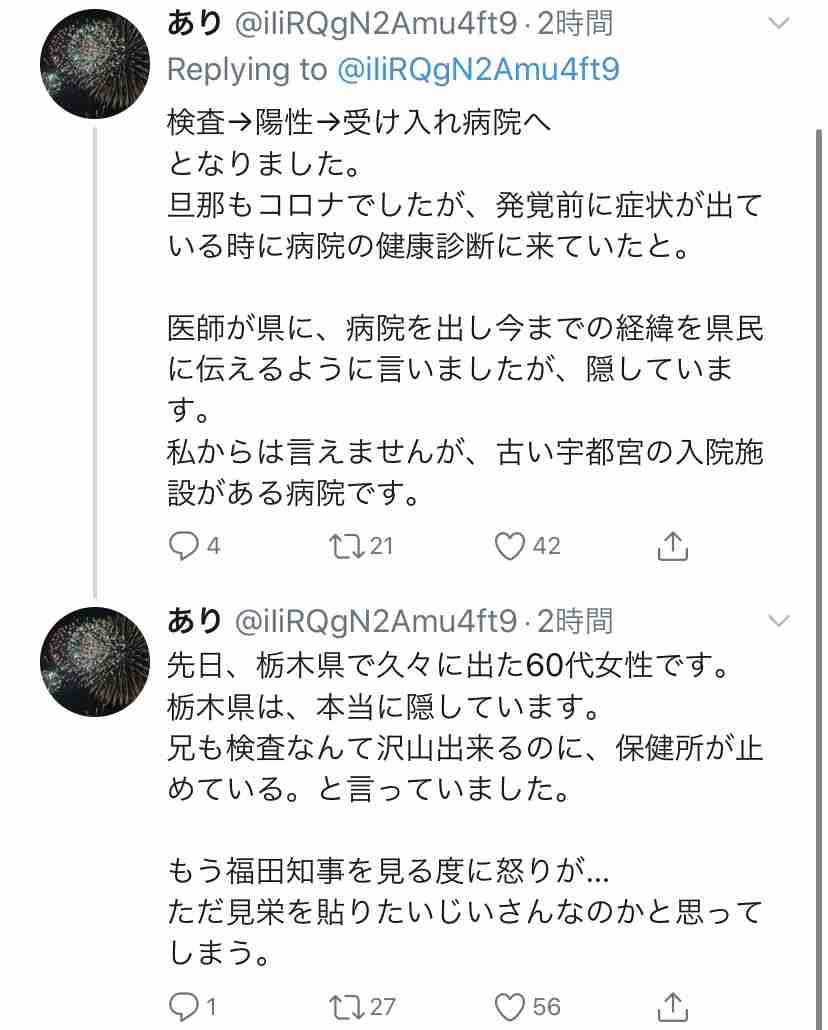Open the second tweet's fireworks profile picture
This screenshot has width=828, height=1030.
95,661
